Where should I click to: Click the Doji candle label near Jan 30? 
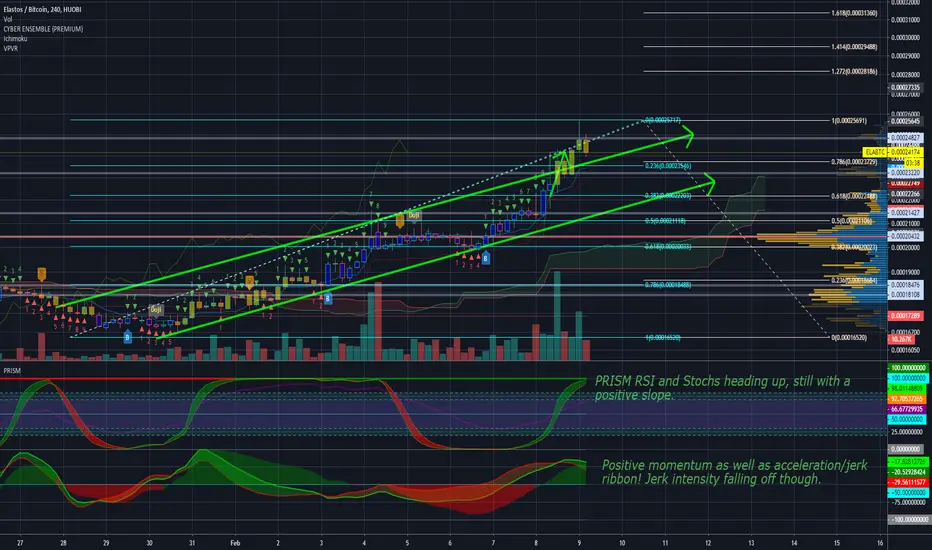(156, 309)
